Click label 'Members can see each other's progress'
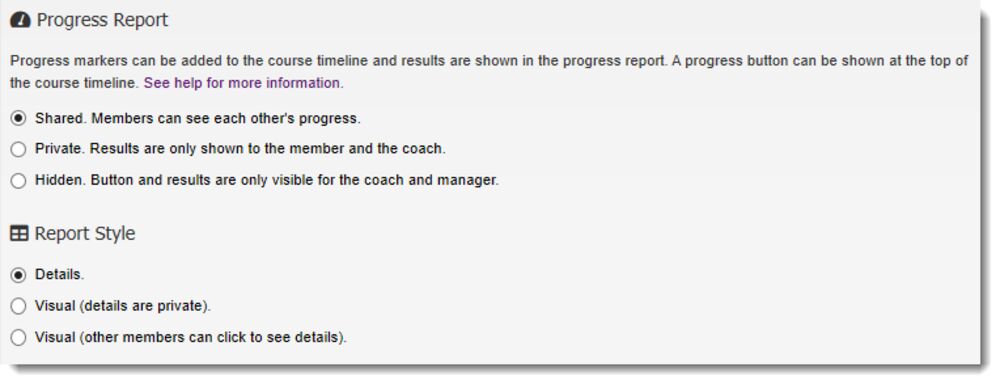Viewport: 1000px width, 384px height. click(225, 118)
